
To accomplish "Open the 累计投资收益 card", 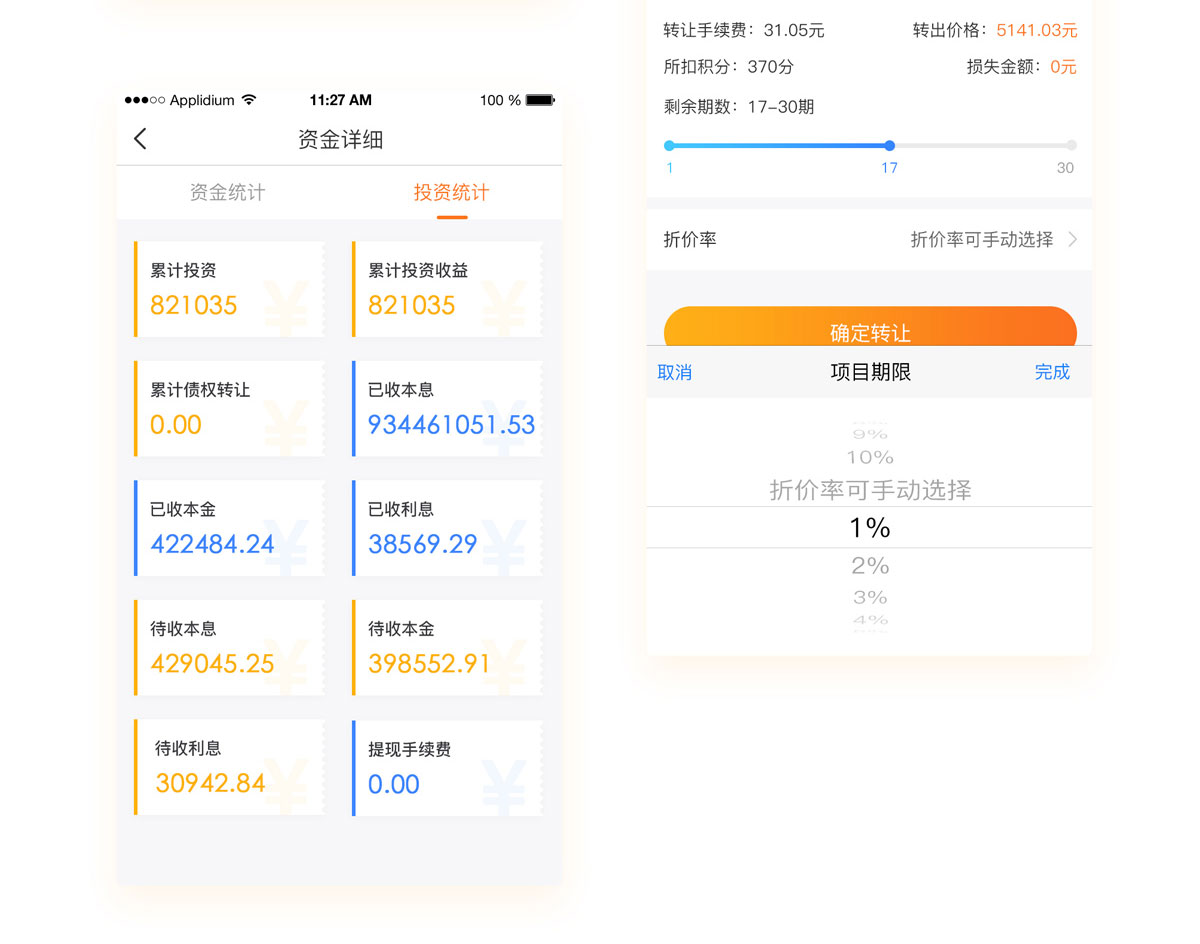I will click(447, 289).
